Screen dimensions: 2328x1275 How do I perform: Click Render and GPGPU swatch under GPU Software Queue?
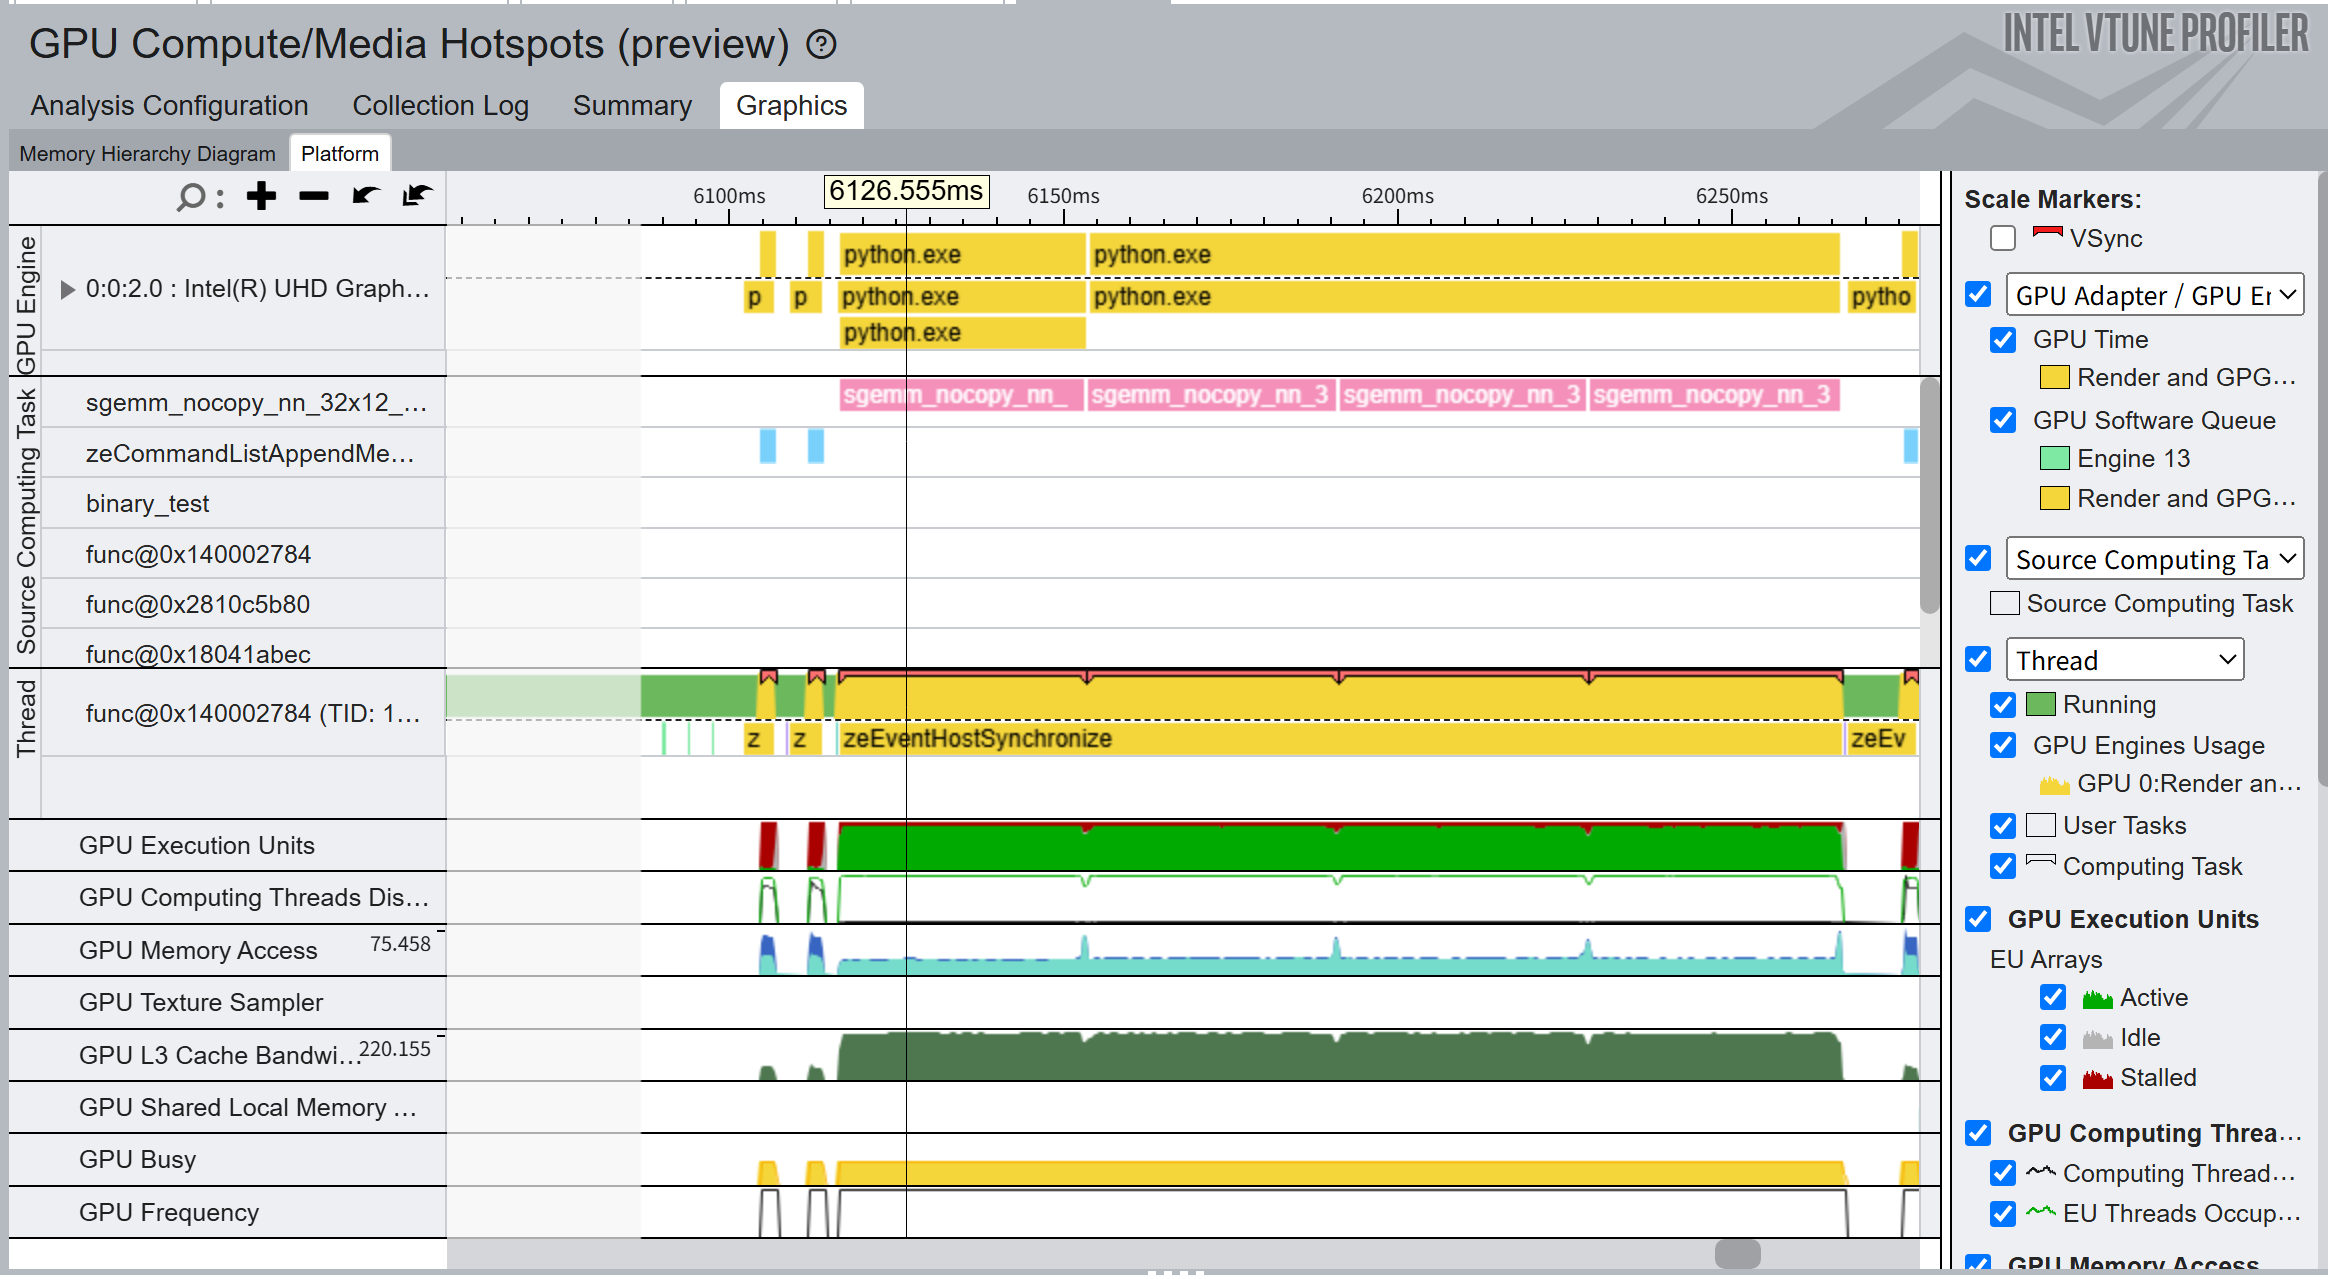2054,498
